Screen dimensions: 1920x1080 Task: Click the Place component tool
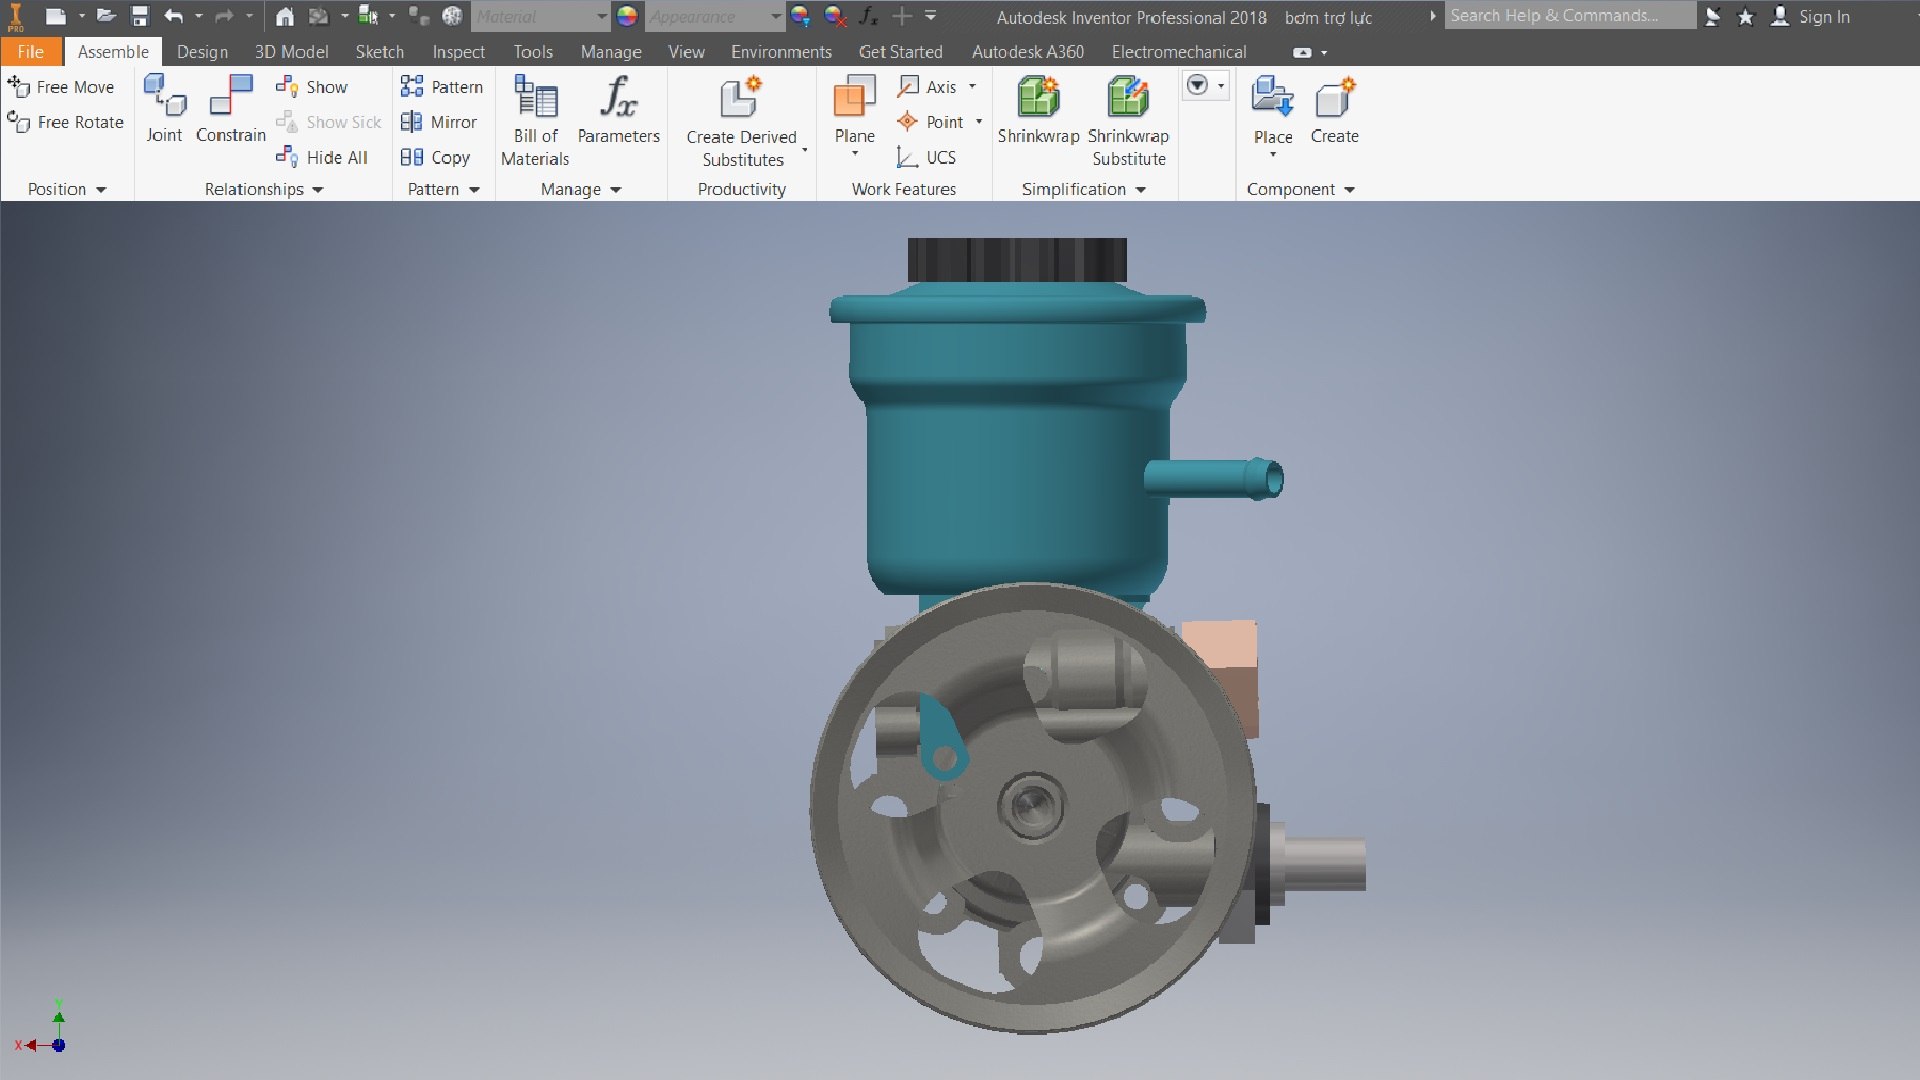coord(1273,115)
